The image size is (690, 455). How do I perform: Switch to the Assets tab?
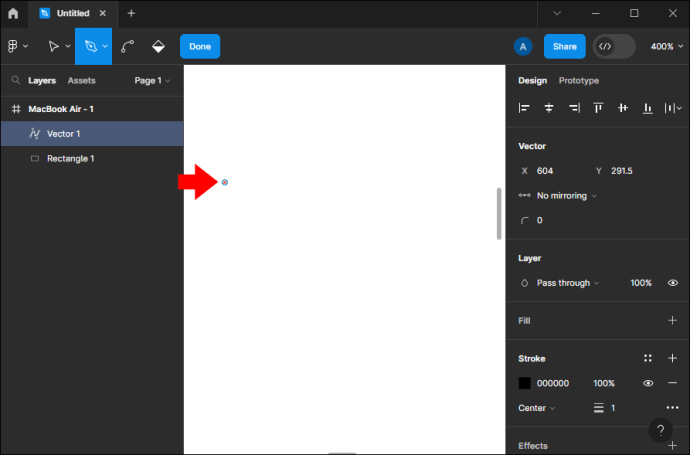coord(81,81)
